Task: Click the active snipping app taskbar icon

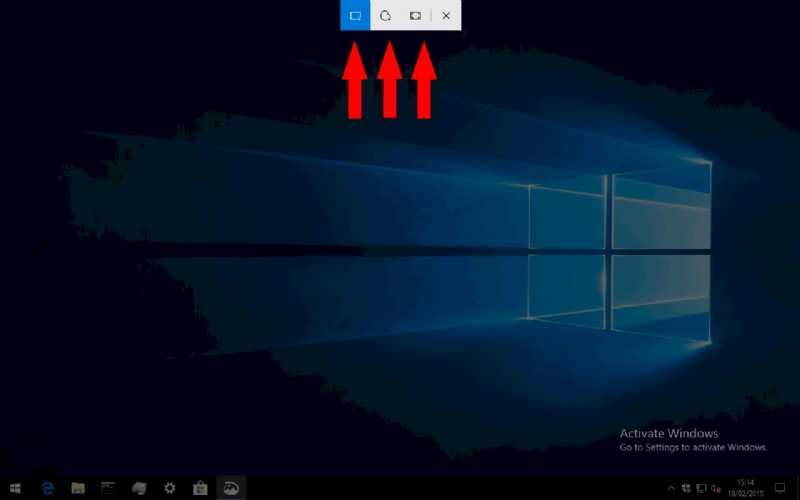Action: click(231, 488)
